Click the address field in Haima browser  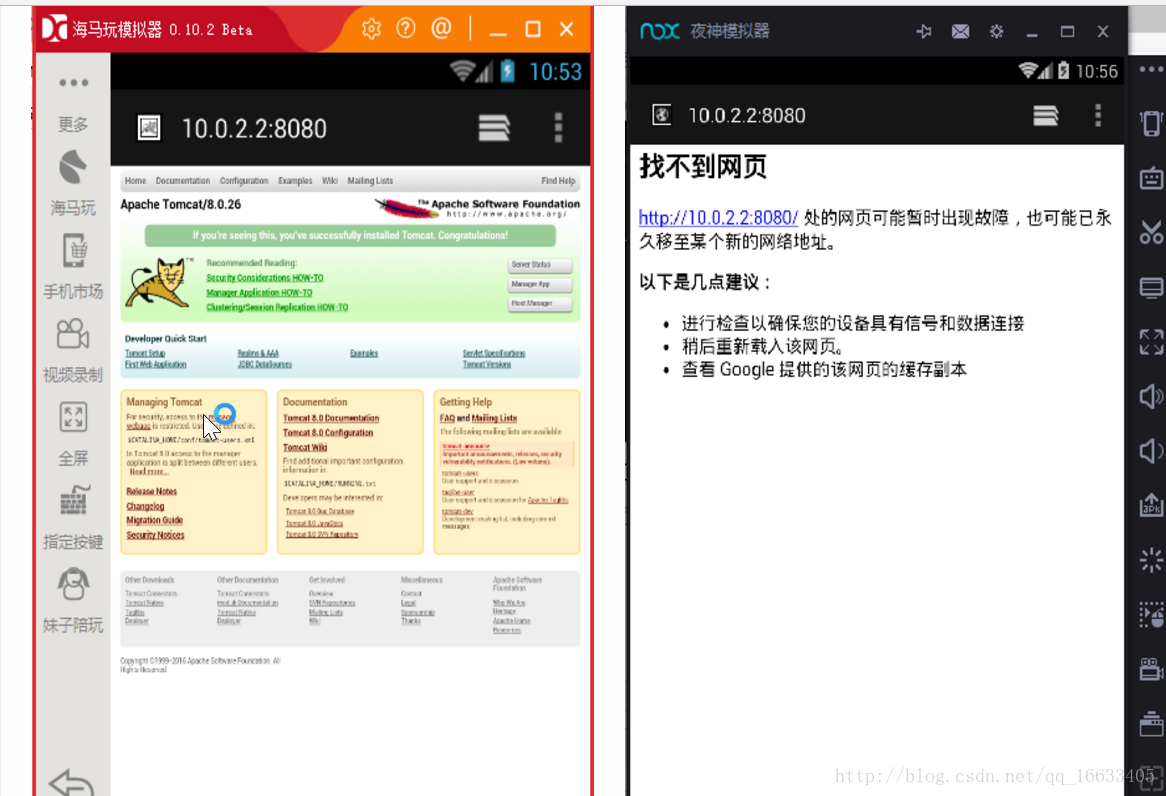click(x=254, y=129)
